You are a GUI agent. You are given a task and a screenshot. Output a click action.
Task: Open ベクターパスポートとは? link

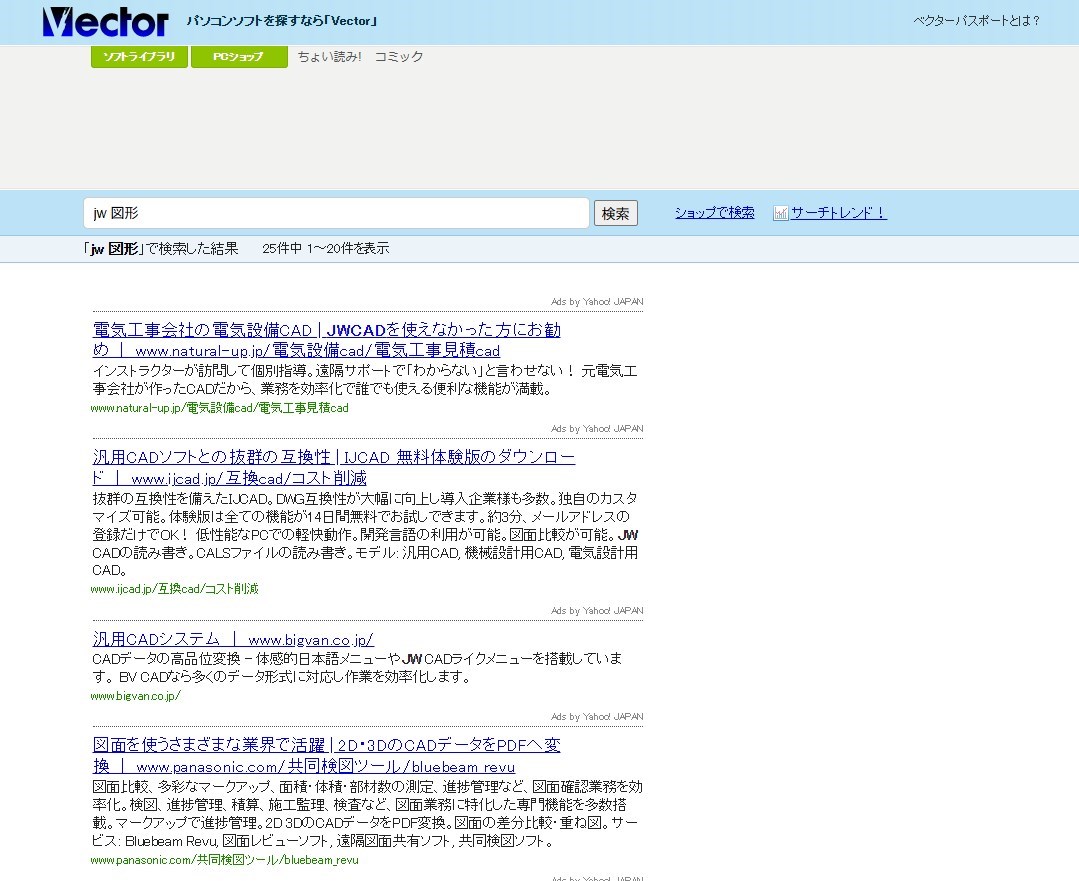click(x=976, y=21)
